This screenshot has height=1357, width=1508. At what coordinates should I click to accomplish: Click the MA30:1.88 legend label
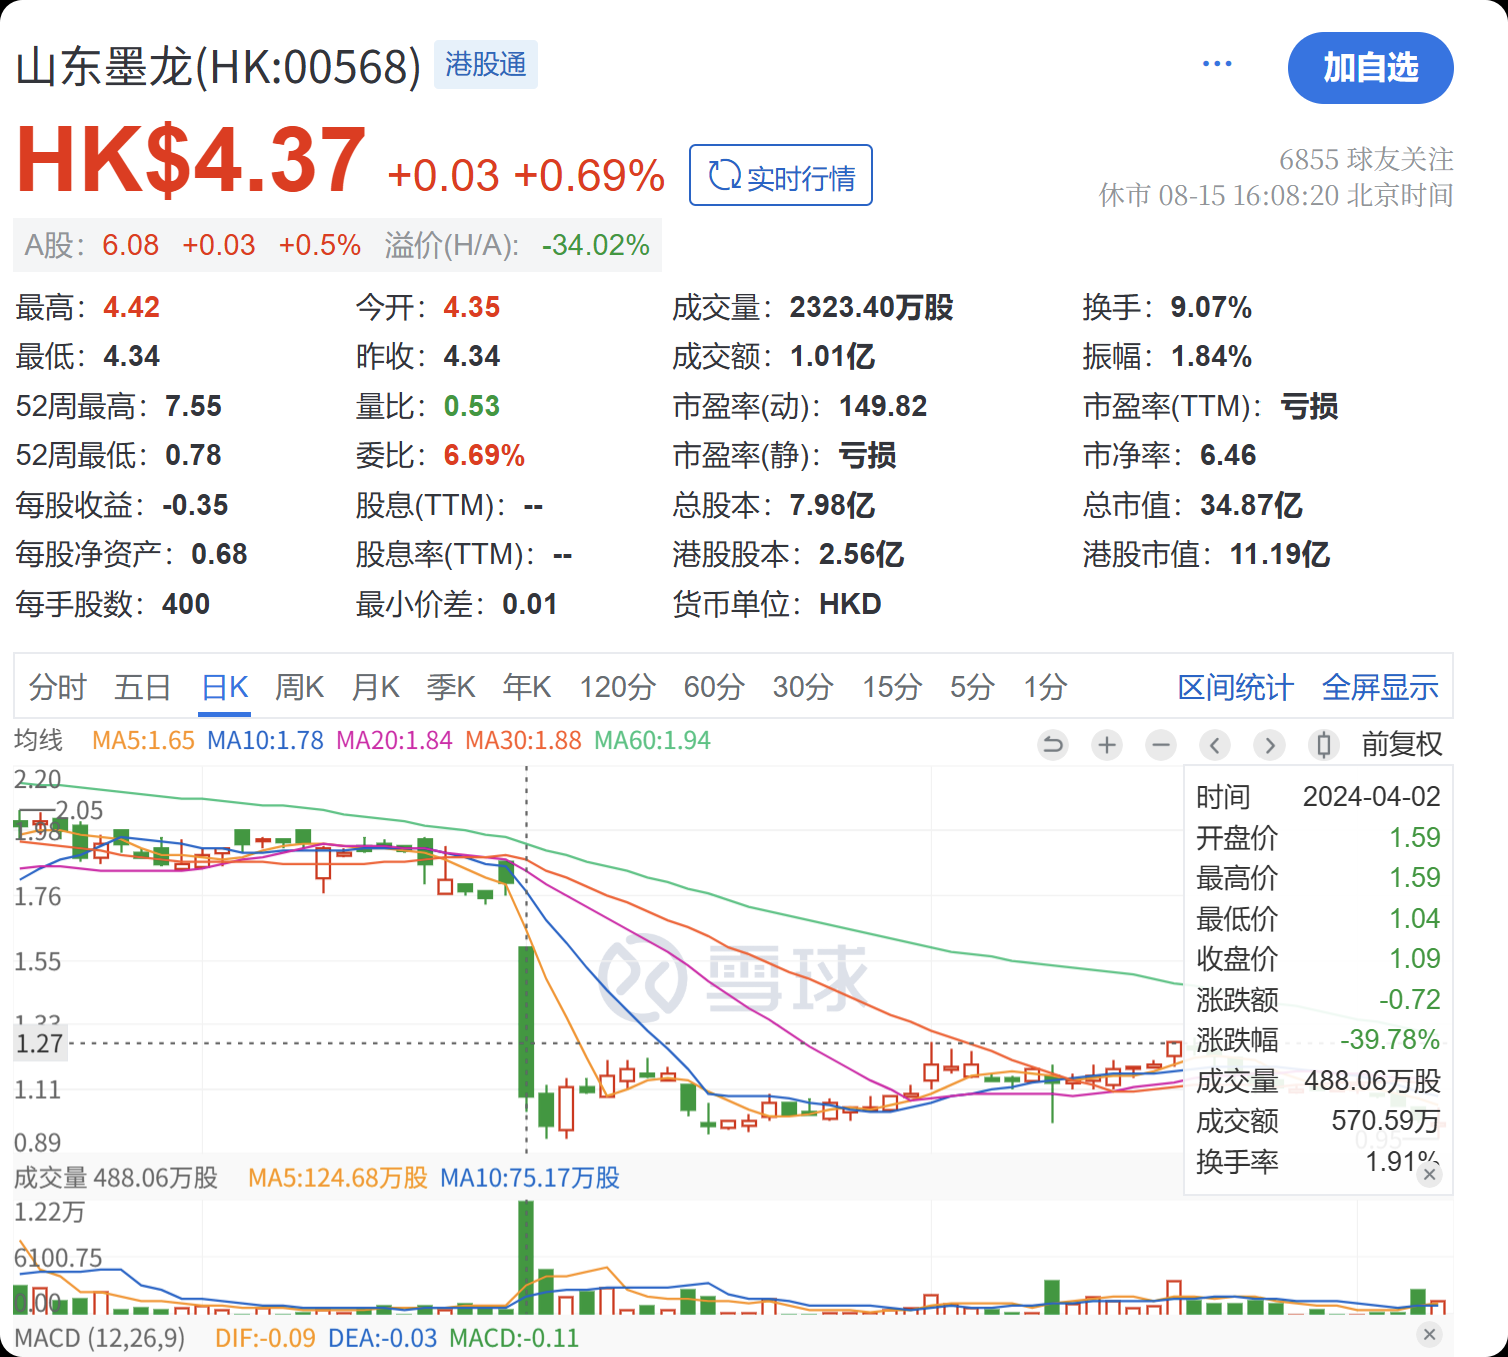coord(523,740)
